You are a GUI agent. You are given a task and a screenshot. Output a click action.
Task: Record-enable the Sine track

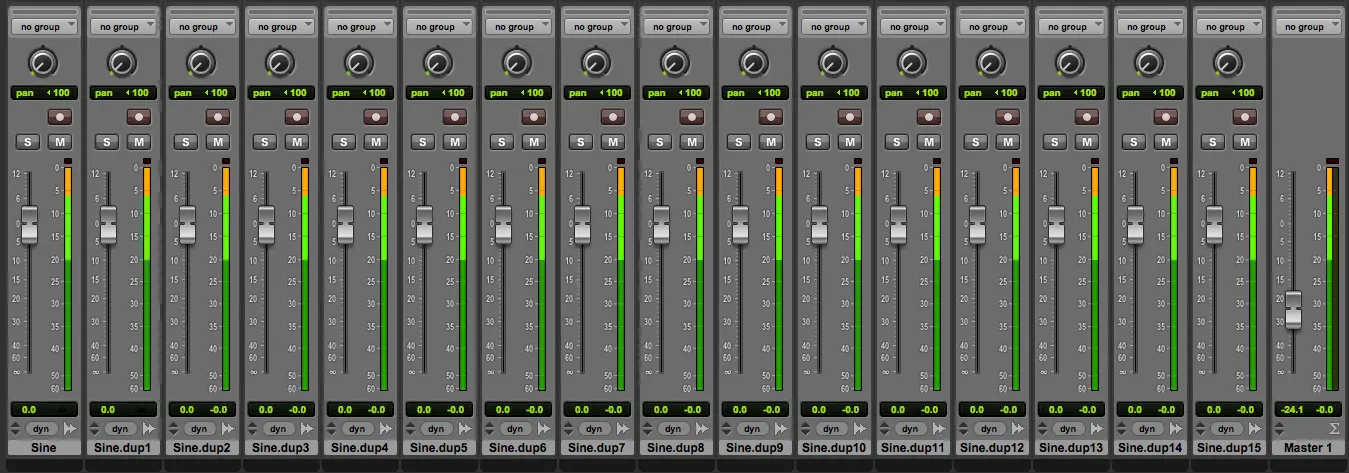pos(60,117)
